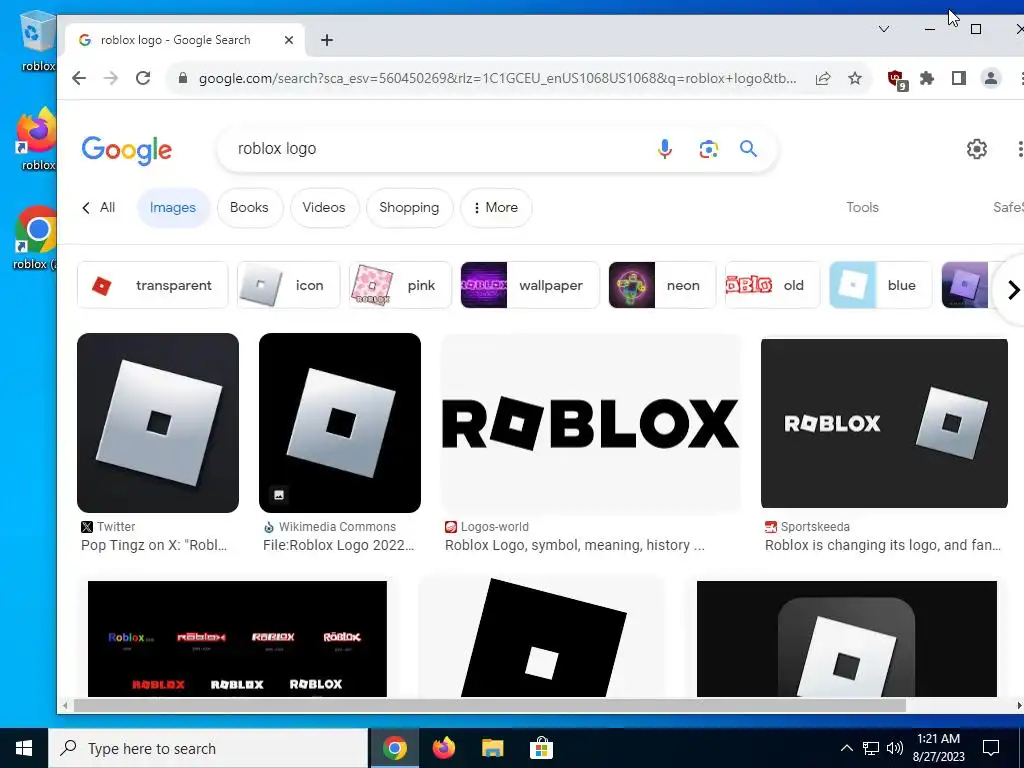Open the Sportskeeda Roblox logo image
This screenshot has height=768, width=1024.
tap(884, 423)
